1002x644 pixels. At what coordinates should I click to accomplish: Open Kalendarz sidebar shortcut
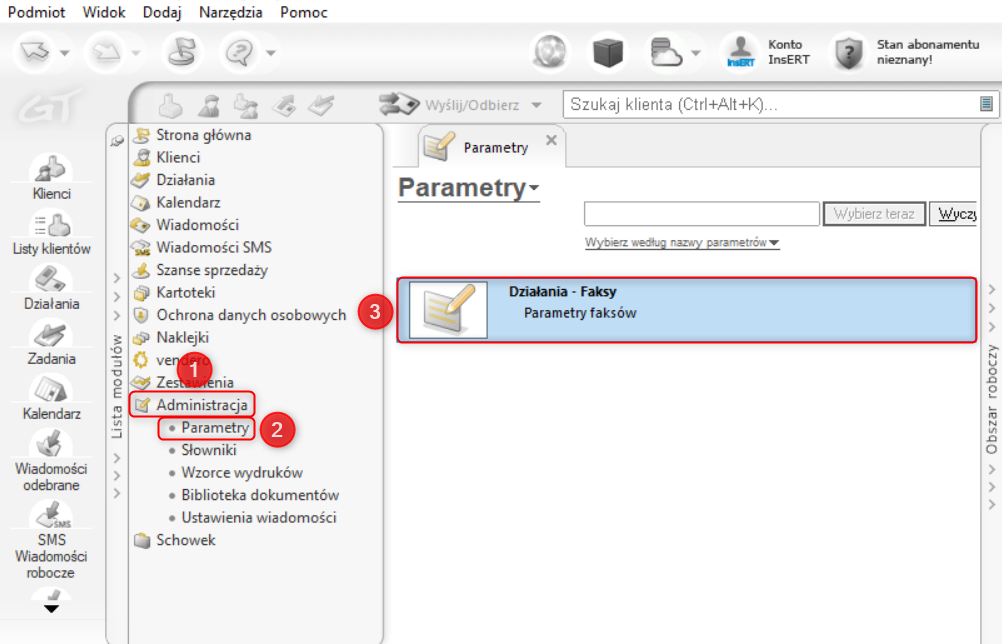pos(51,398)
